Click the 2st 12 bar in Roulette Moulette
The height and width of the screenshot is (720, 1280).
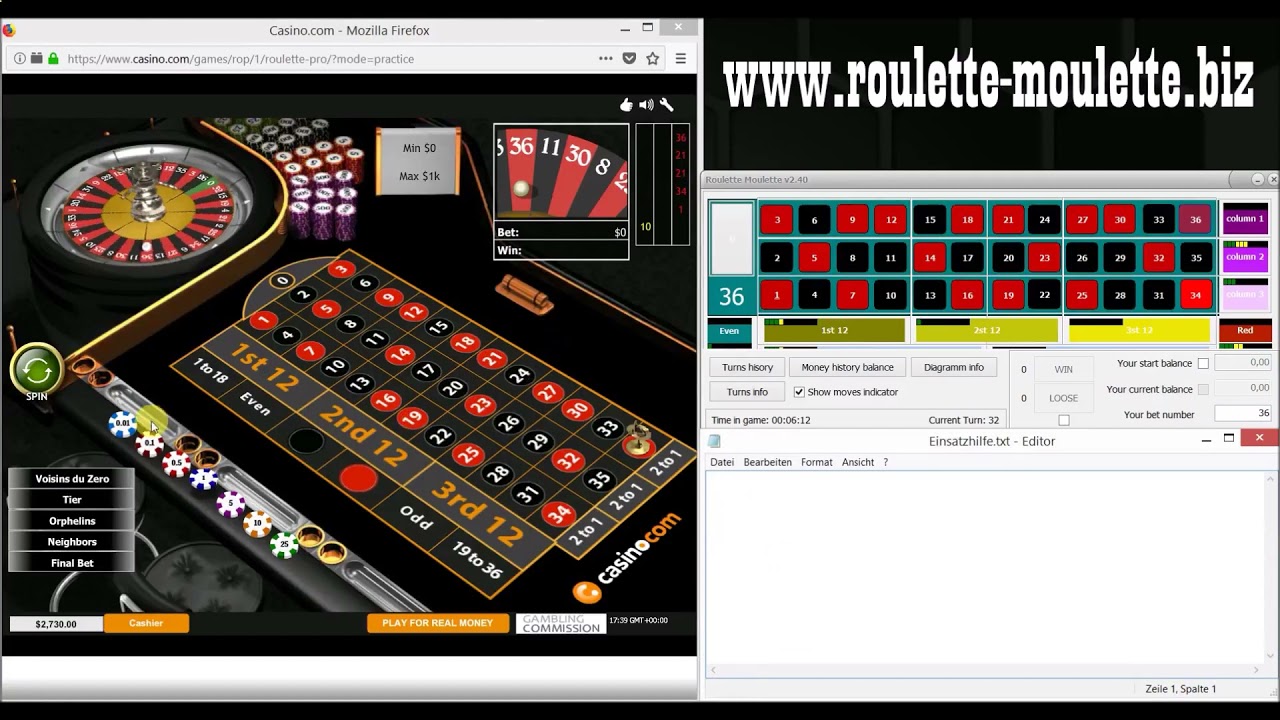coord(987,330)
